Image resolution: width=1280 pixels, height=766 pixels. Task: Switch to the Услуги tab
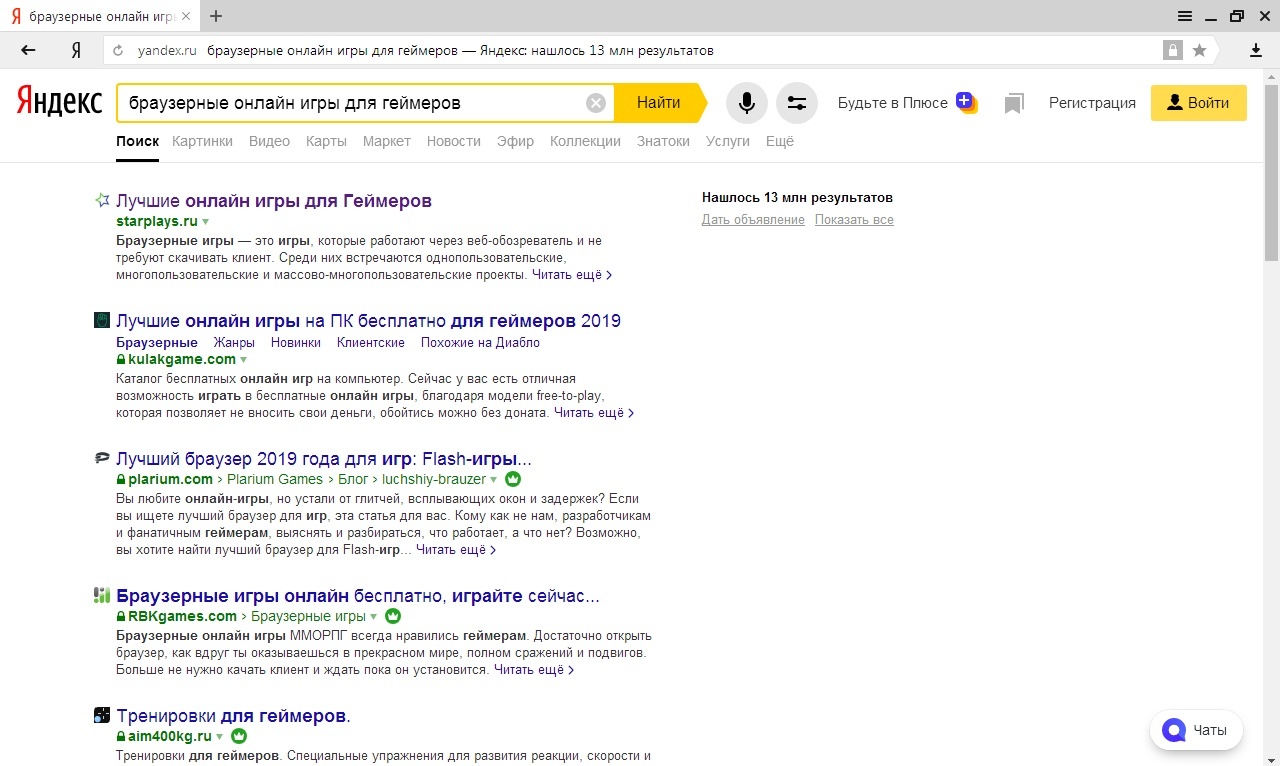(728, 141)
